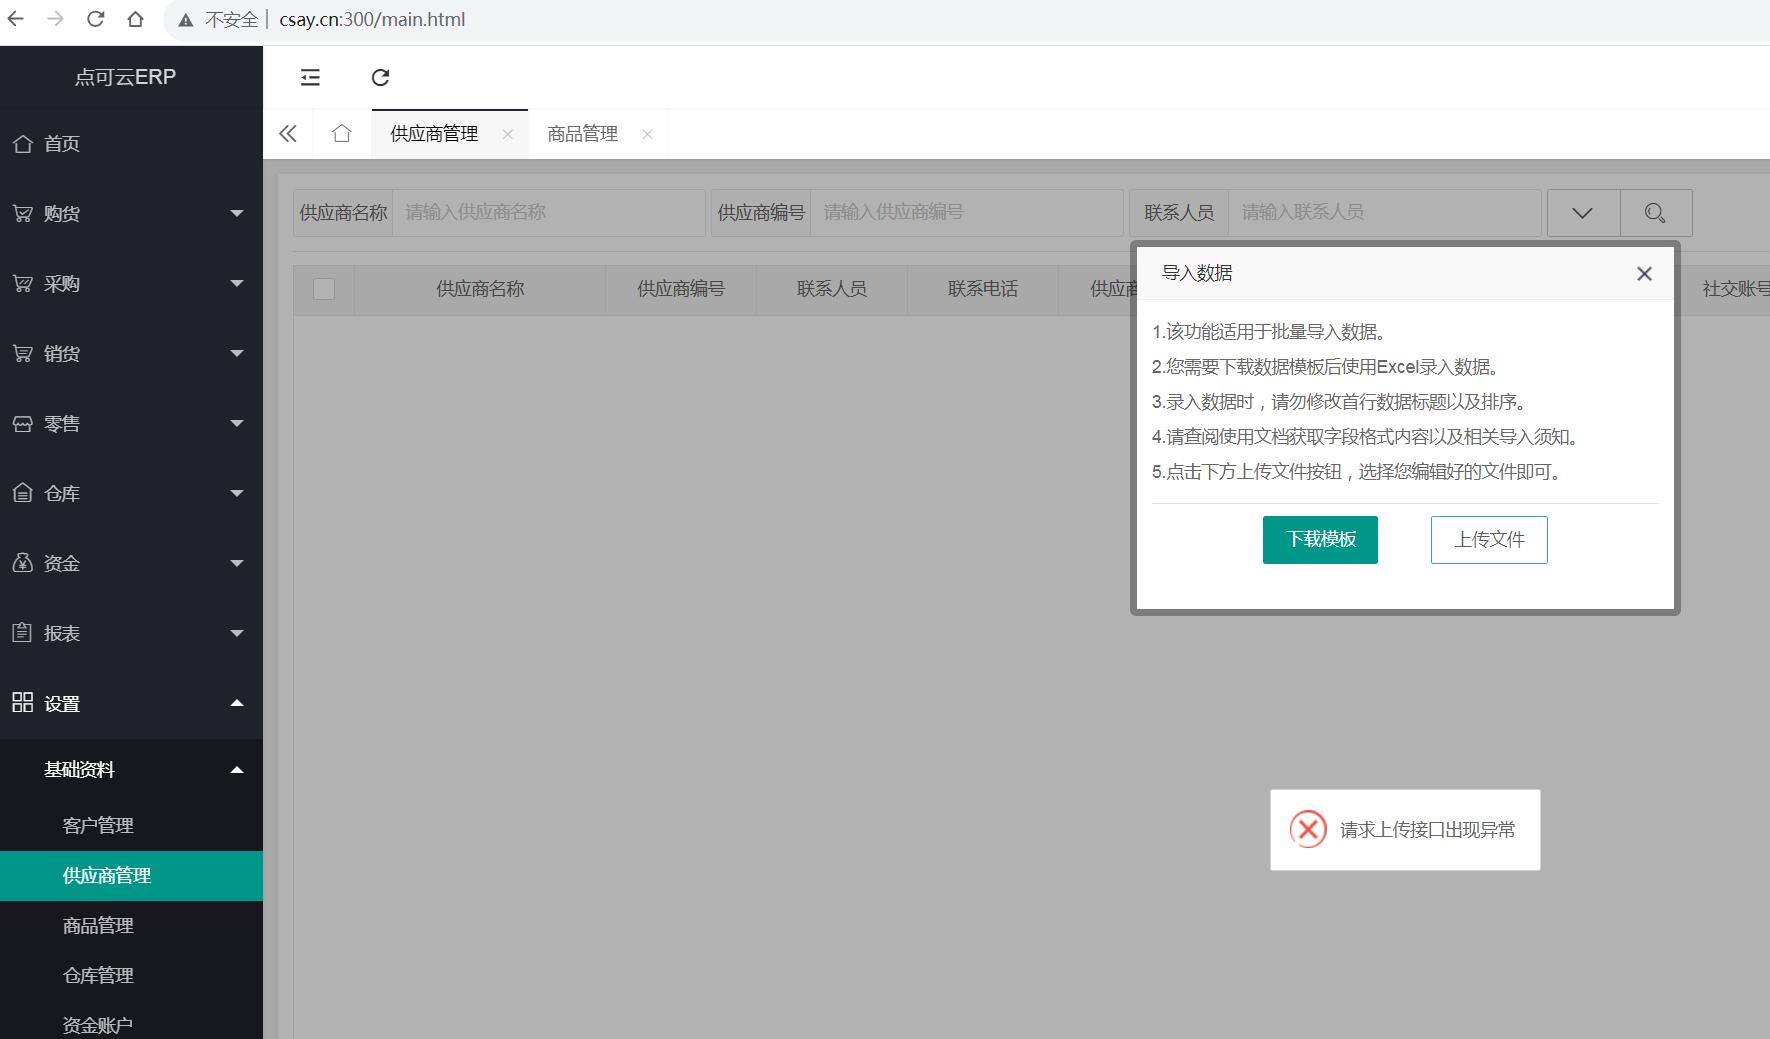1770x1039 pixels.
Task: Expand more search filters dropdown arrow
Action: [1583, 212]
